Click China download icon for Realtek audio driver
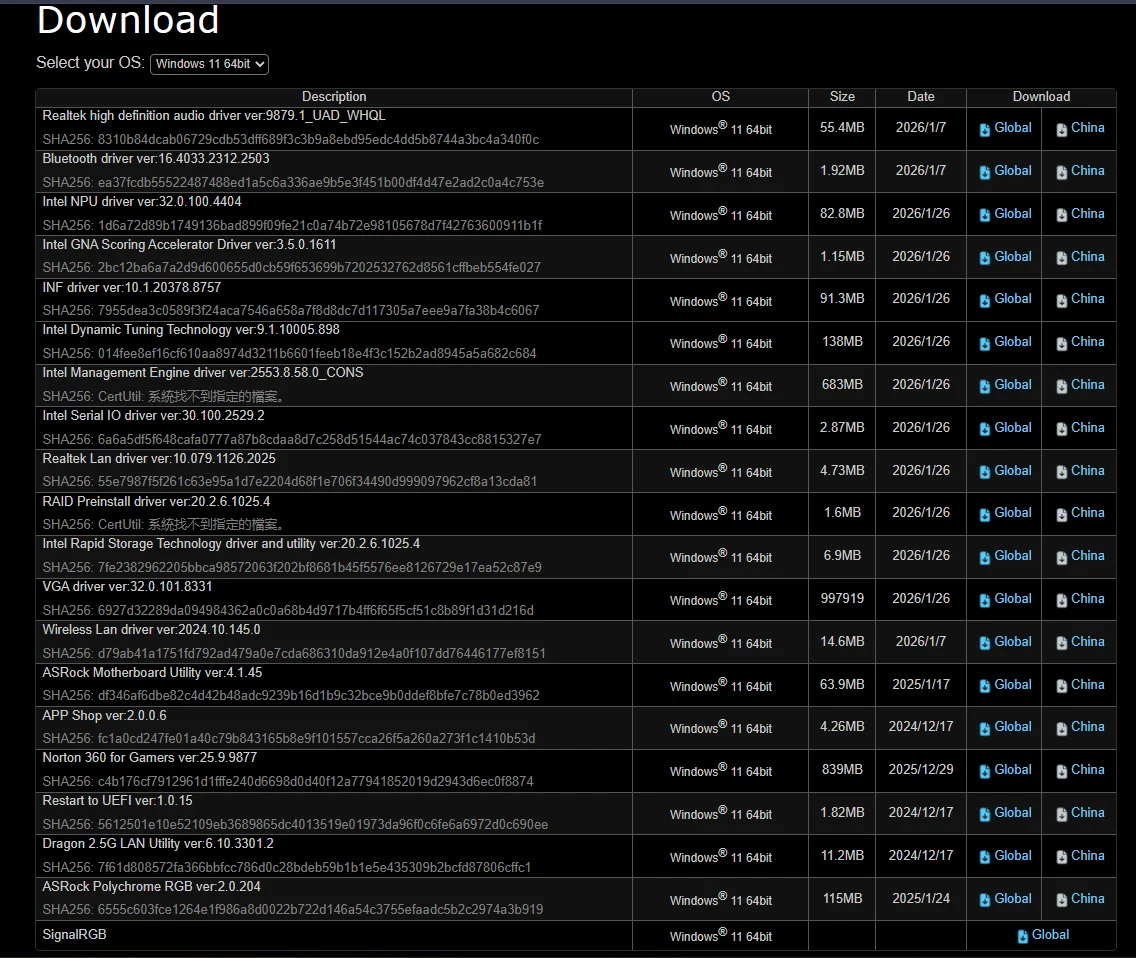Viewport: 1136px width, 958px height. [x=1061, y=130]
